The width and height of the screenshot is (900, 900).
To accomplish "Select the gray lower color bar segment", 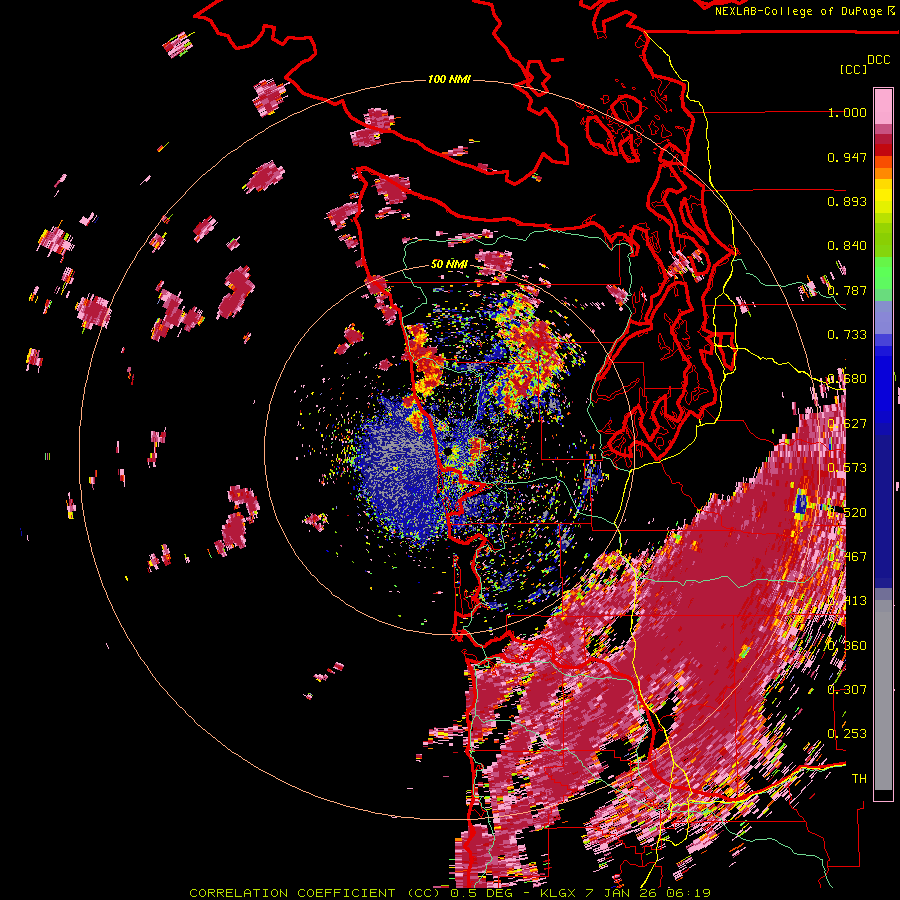I will click(x=883, y=700).
